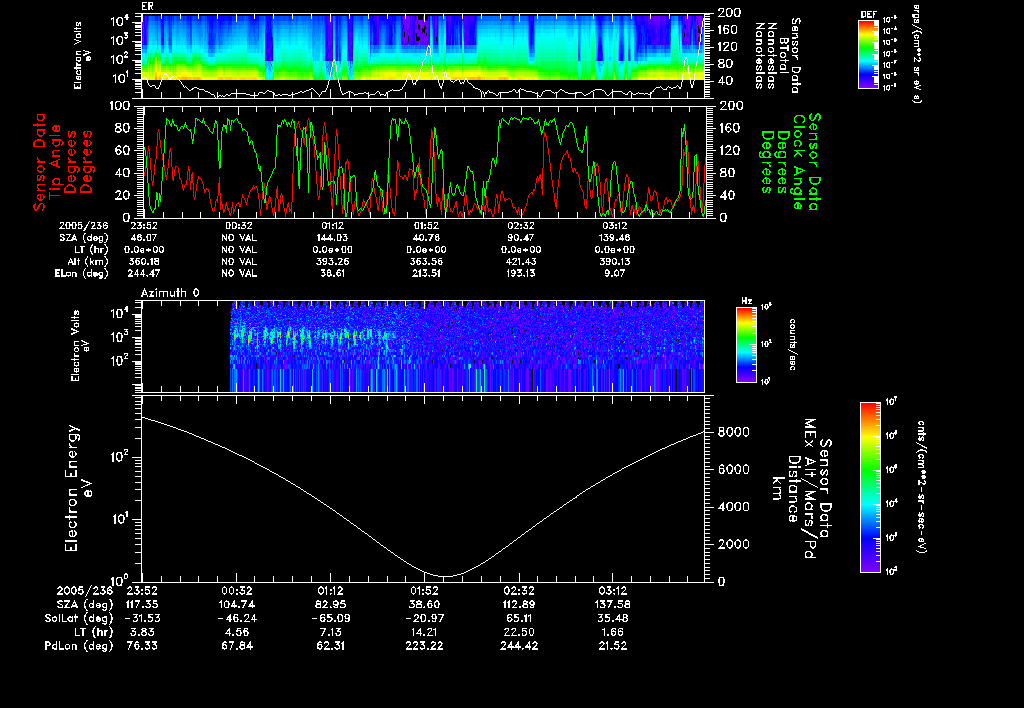Click the ELon value '9.07'
Viewport: 1024px width, 708px height.
point(615,273)
